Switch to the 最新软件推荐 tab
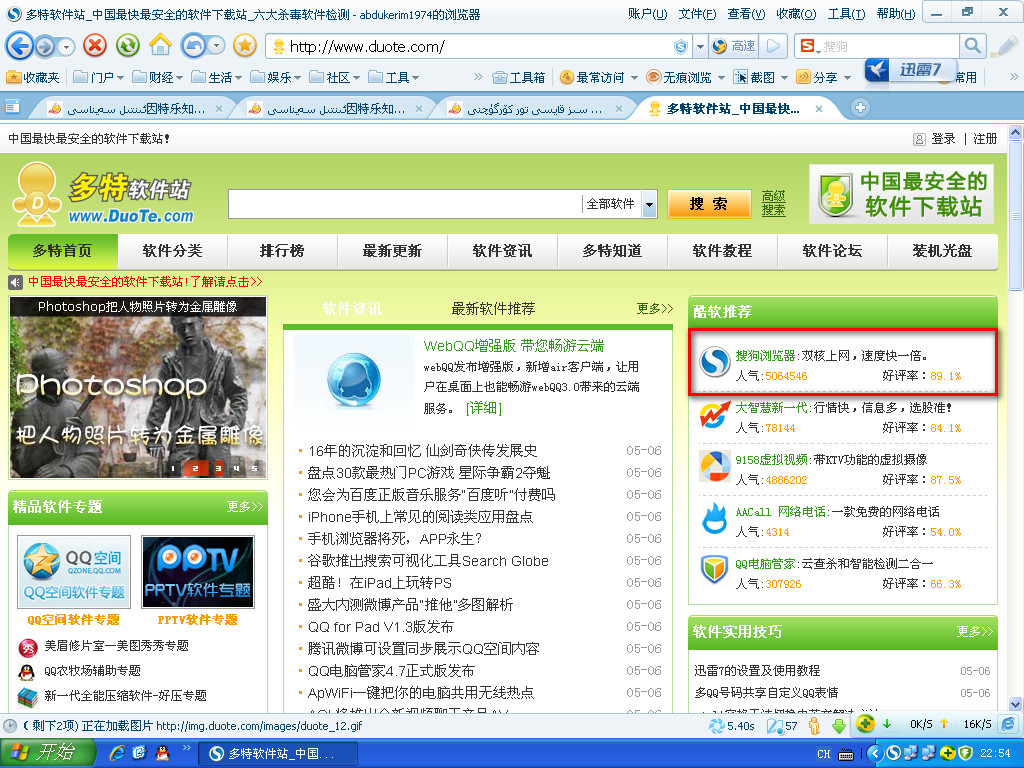 493,308
